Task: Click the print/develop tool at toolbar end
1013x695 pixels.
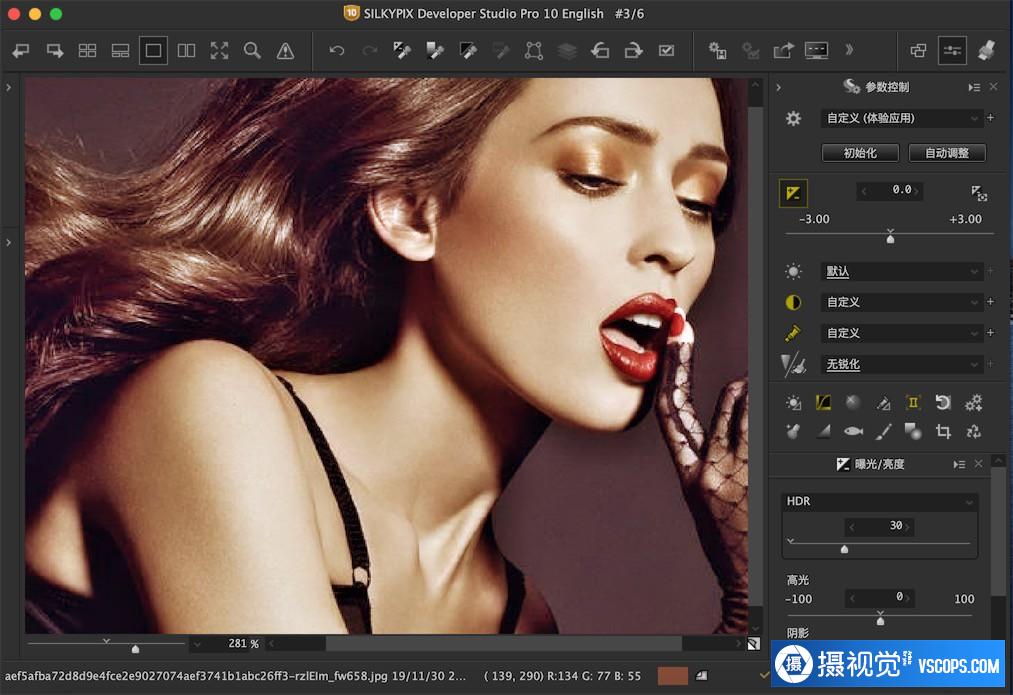Action: coord(986,50)
